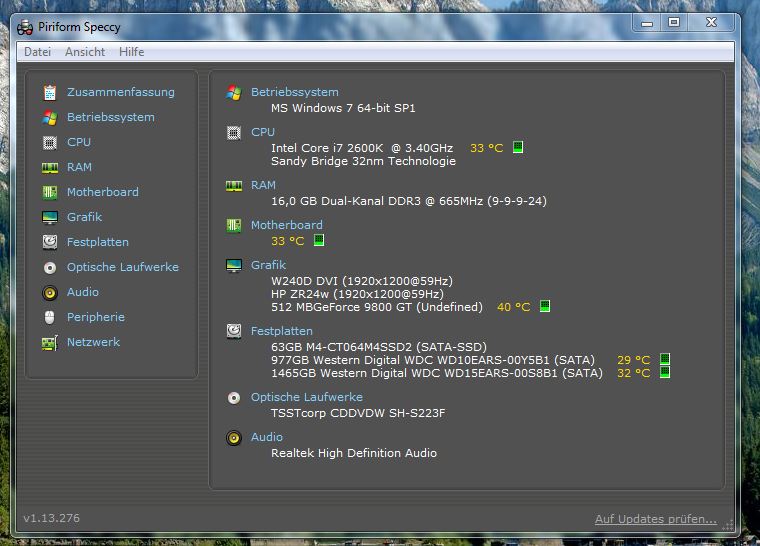Click the drive icon beside Festplatten heading
760x546 pixels.
[234, 331]
